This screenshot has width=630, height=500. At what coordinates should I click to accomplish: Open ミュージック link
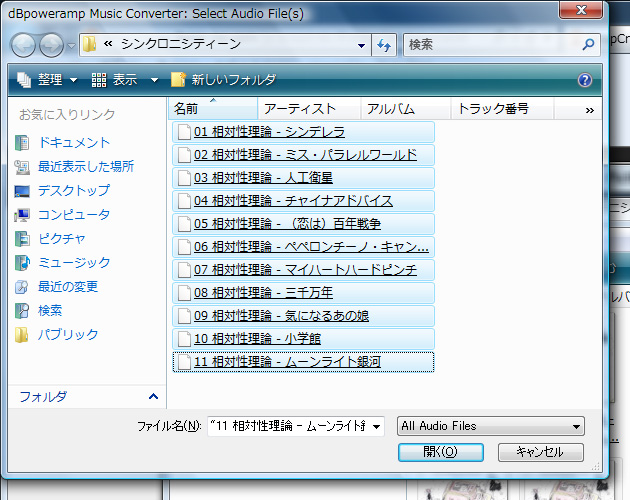point(74,262)
